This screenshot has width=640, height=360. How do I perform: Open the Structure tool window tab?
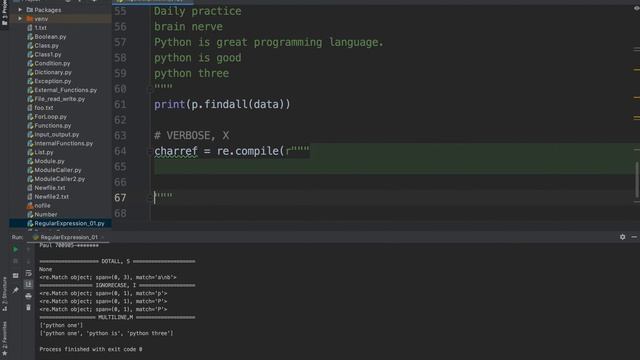click(4, 294)
